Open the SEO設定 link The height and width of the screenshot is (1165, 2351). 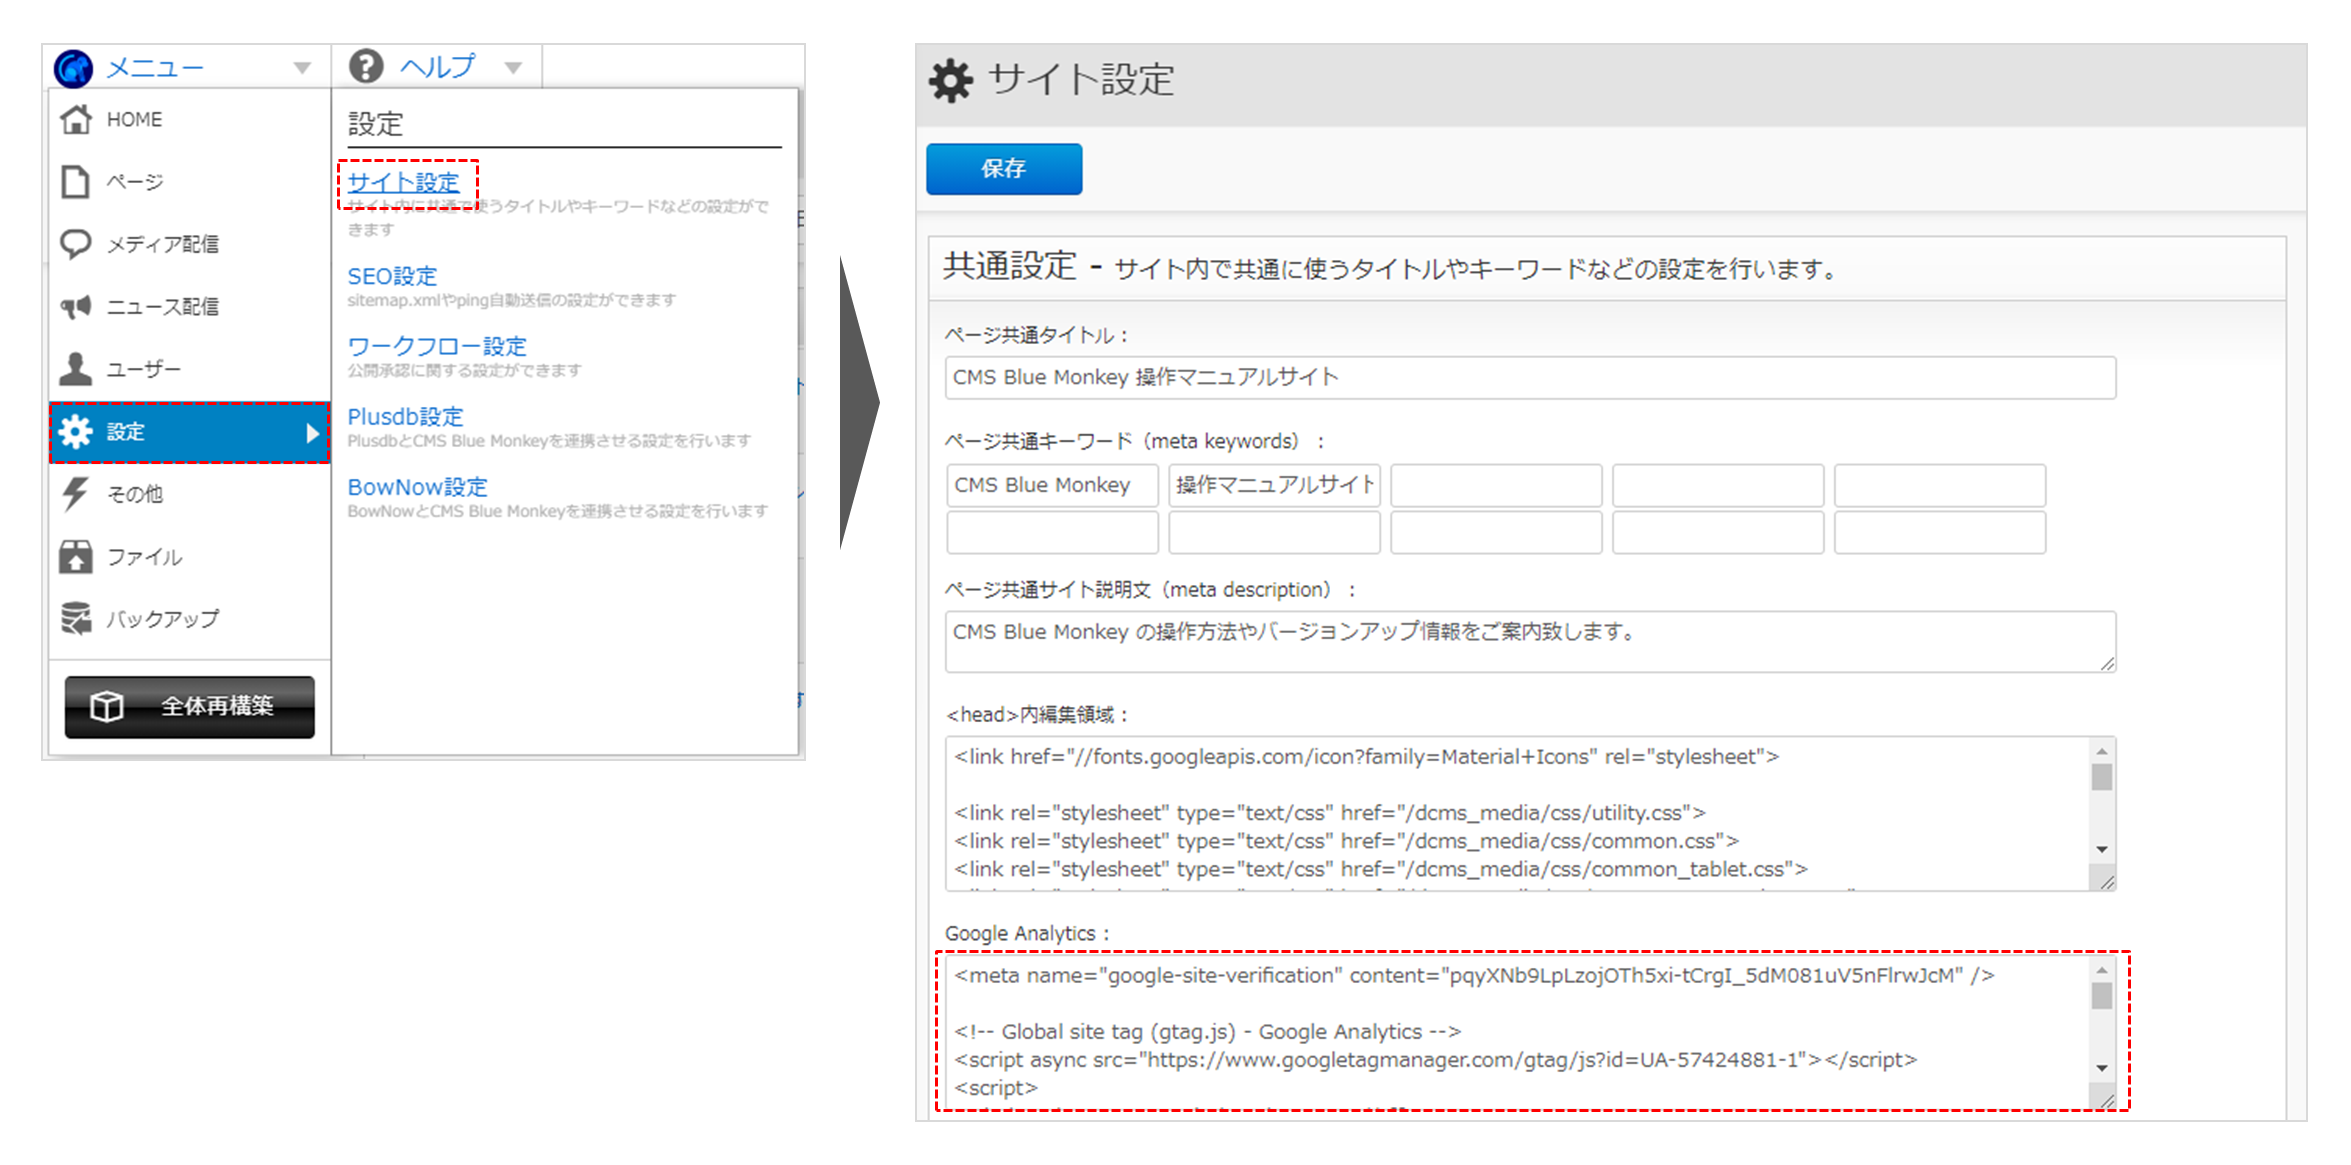click(x=392, y=276)
